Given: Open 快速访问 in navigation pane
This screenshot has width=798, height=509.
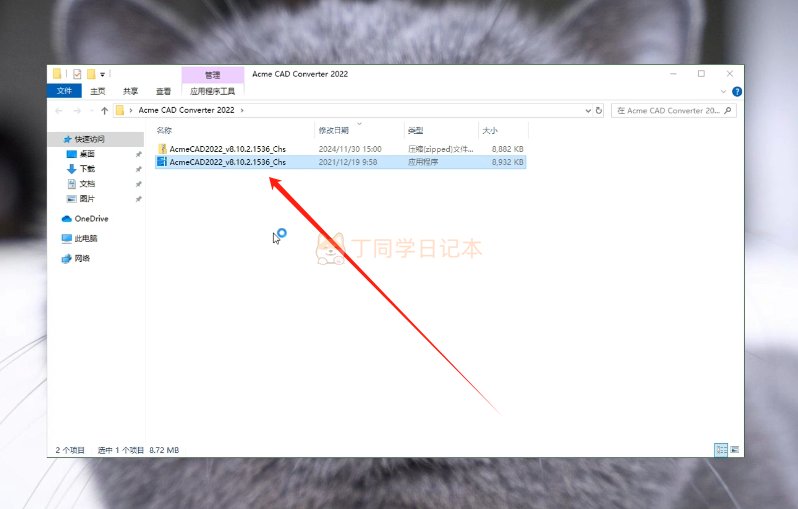Looking at the screenshot, I should pyautogui.click(x=90, y=139).
